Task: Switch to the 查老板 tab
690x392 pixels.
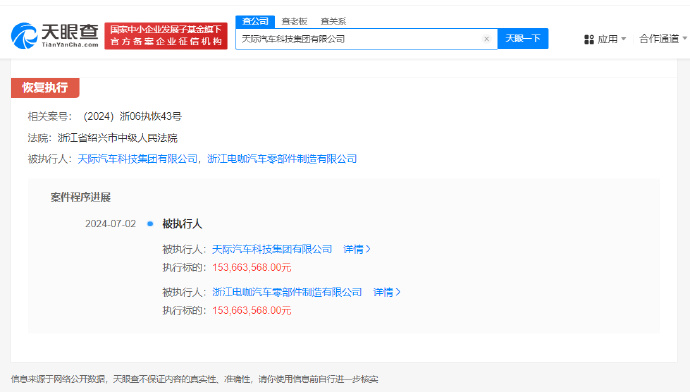Action: 294,21
